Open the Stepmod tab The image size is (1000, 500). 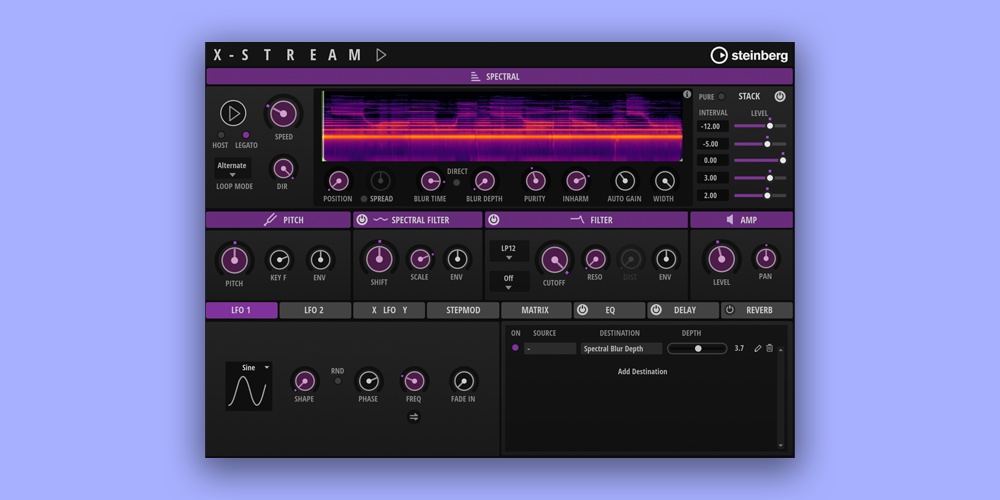click(462, 310)
